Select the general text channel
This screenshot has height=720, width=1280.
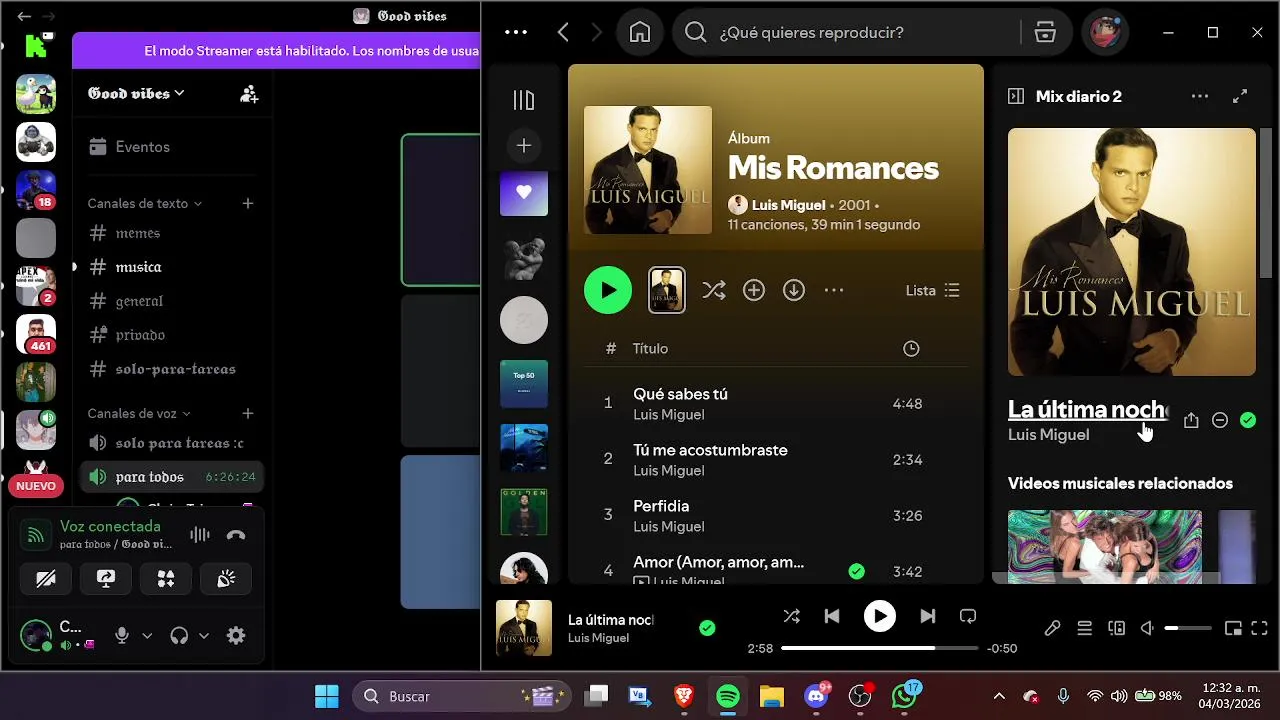(172, 301)
